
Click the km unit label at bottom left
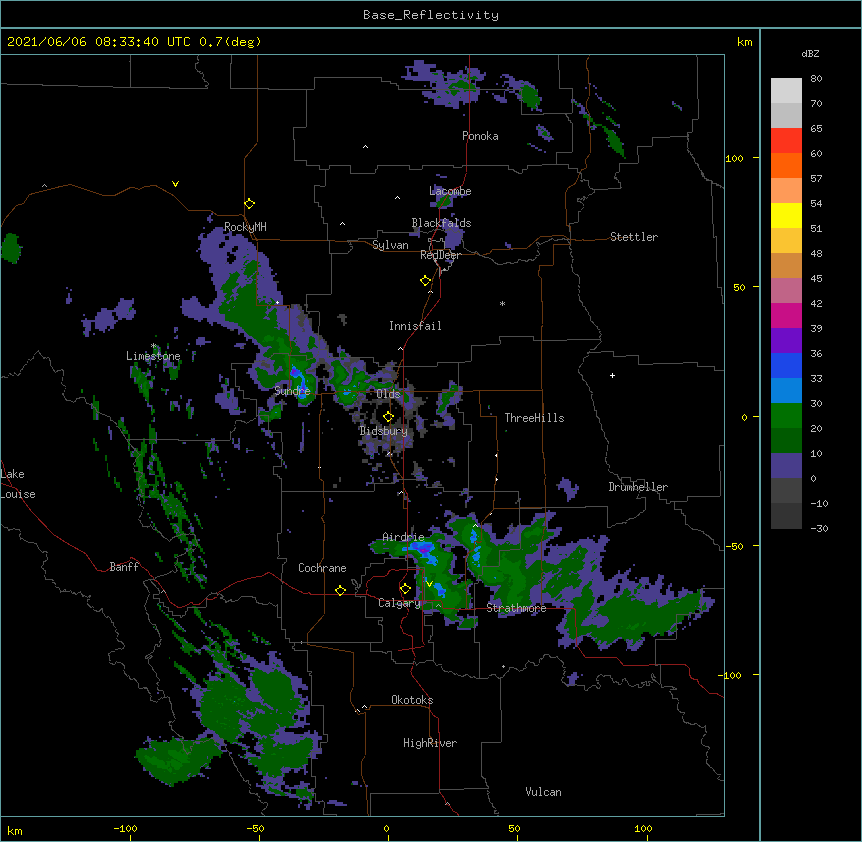point(15,830)
